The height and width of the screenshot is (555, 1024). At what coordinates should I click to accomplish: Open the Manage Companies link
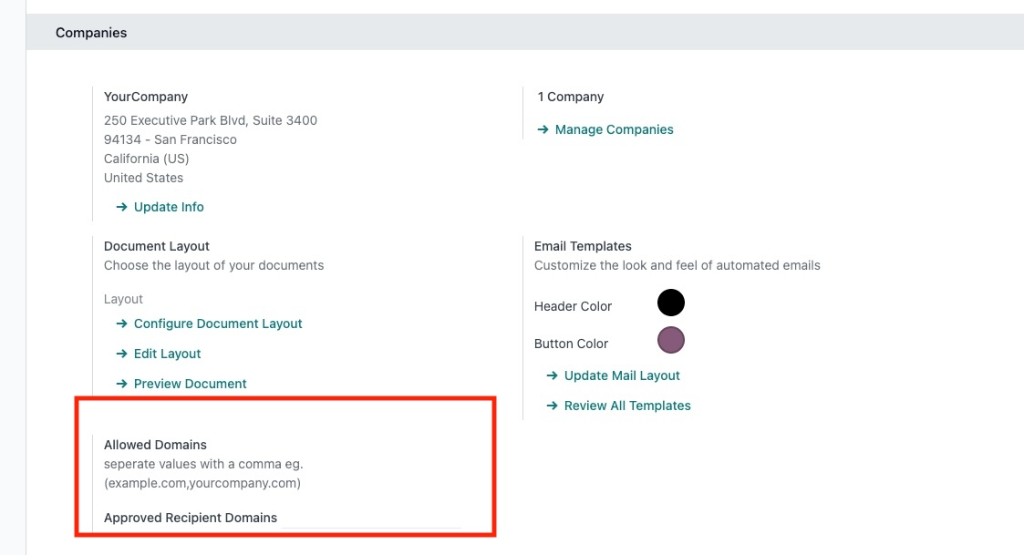click(614, 130)
